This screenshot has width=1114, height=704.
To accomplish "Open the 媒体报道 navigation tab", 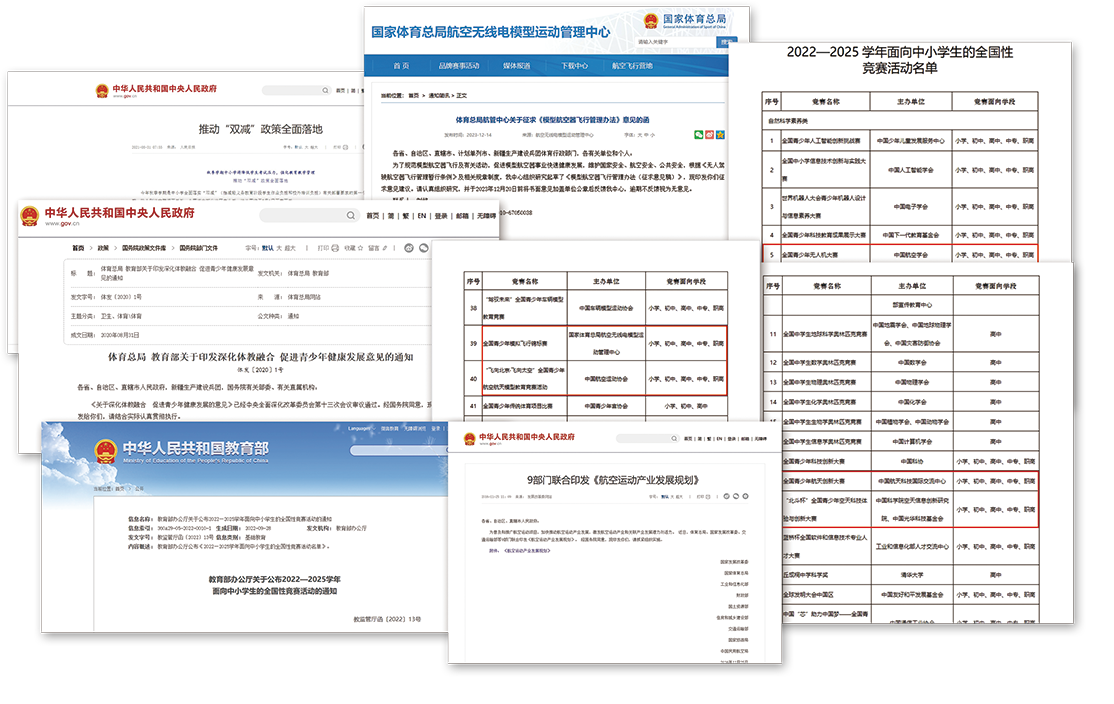I will tap(517, 65).
